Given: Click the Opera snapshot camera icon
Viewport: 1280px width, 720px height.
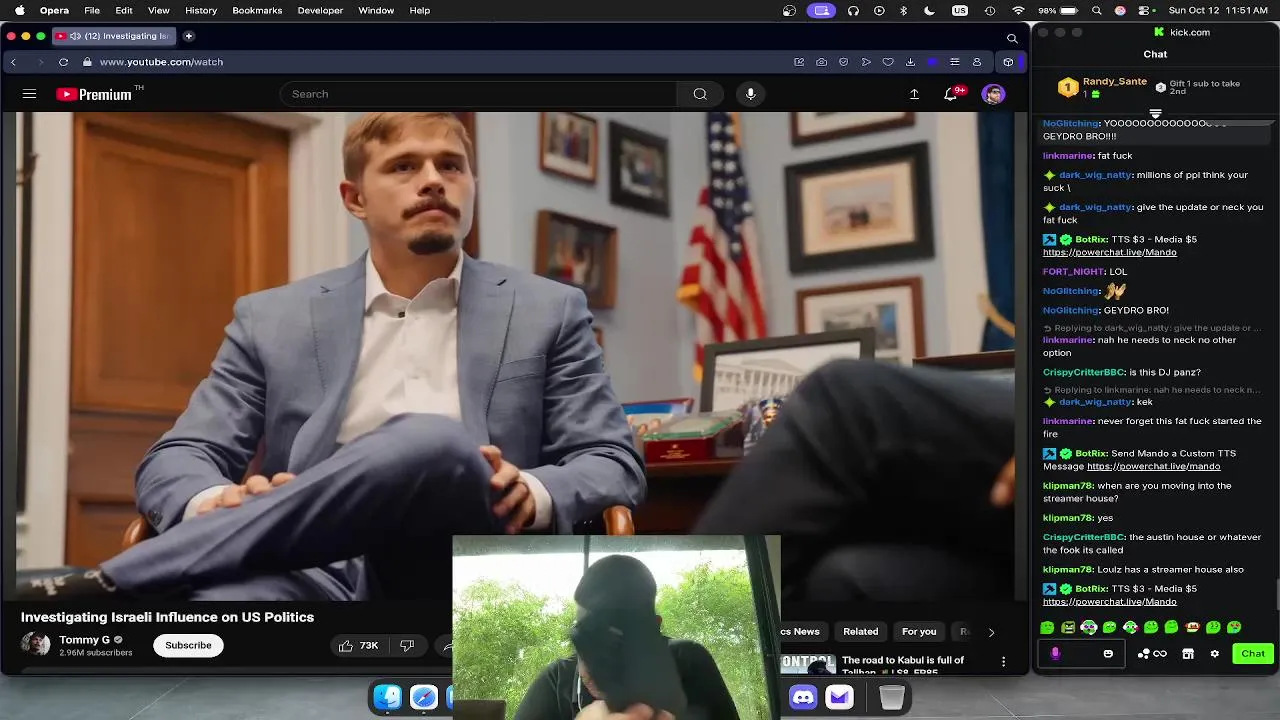Looking at the screenshot, I should tap(821, 62).
